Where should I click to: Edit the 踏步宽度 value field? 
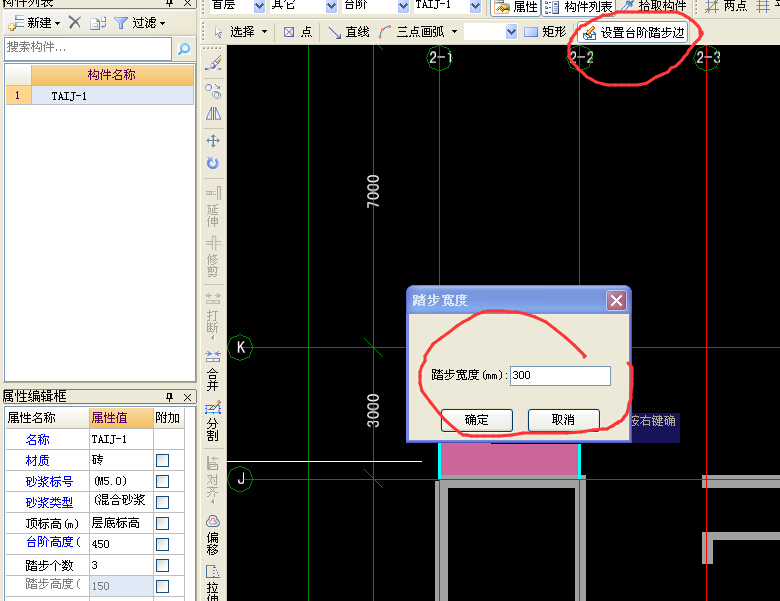coord(560,376)
